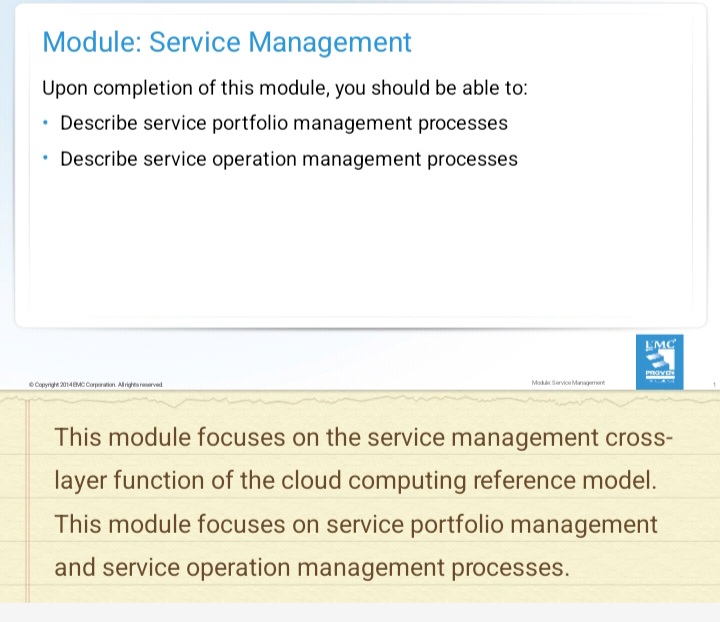Click the copyright 2014 EMC Corporation footer text
The height and width of the screenshot is (622, 720).
tap(96, 384)
